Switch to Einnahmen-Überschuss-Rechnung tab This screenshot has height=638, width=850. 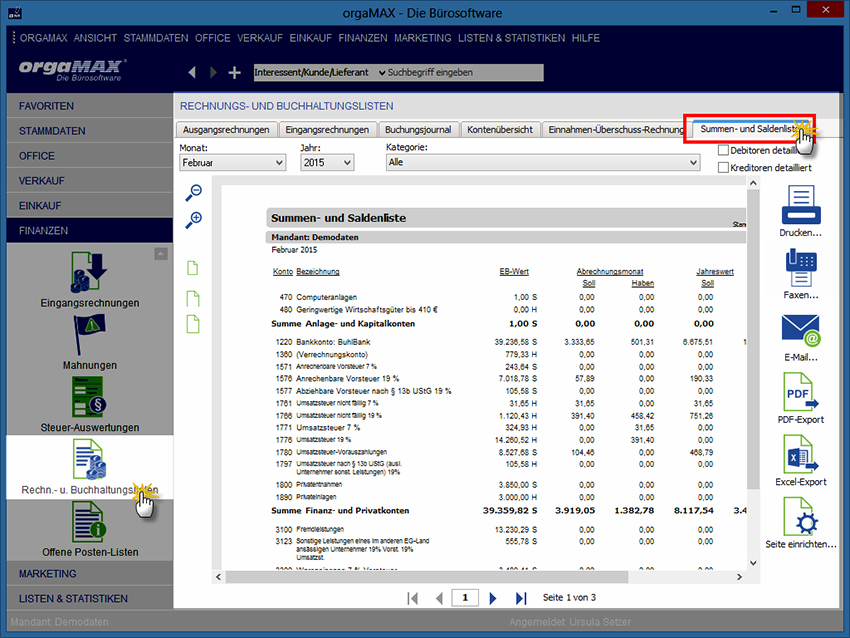pos(615,130)
